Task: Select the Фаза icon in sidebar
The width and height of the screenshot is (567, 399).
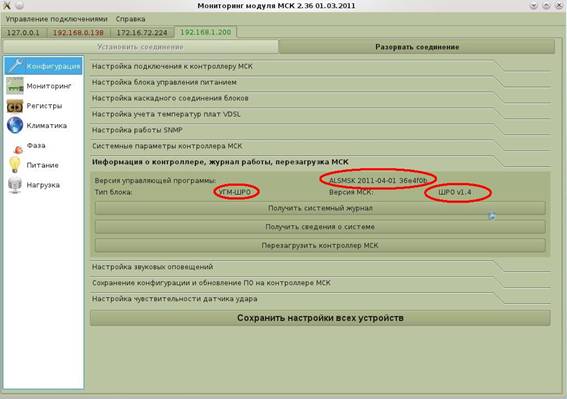Action: click(x=18, y=149)
